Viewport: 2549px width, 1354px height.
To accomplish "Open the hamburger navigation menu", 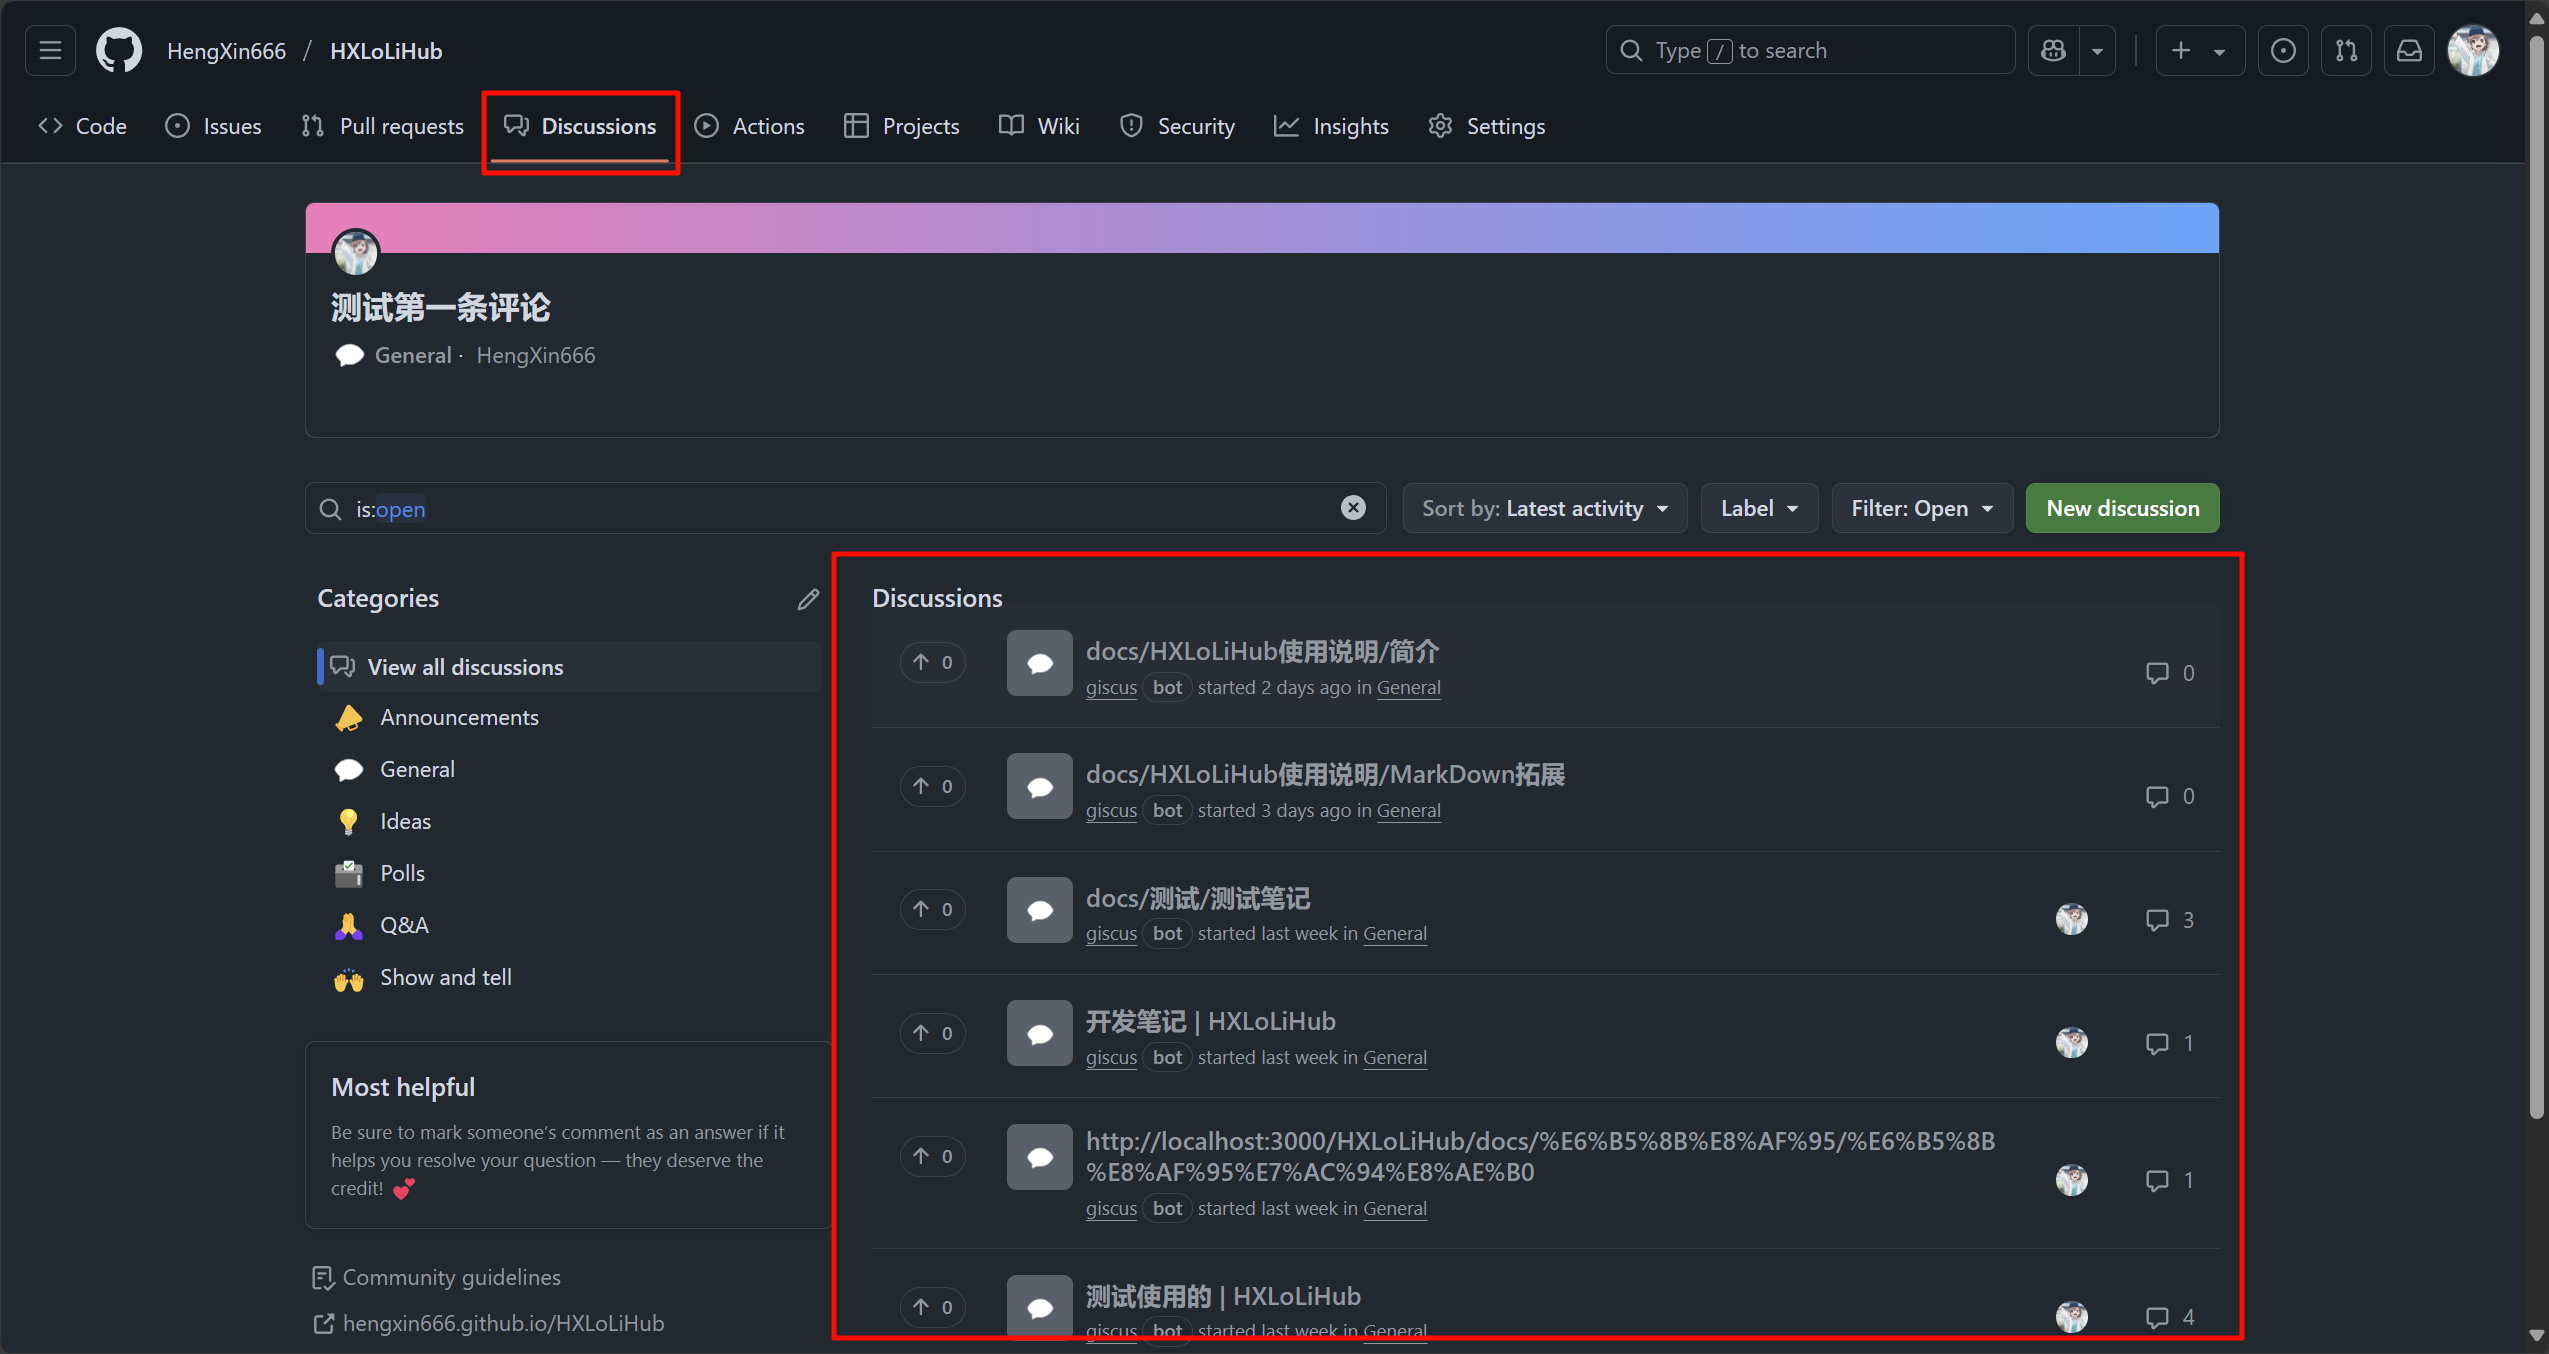I will pos(50,50).
